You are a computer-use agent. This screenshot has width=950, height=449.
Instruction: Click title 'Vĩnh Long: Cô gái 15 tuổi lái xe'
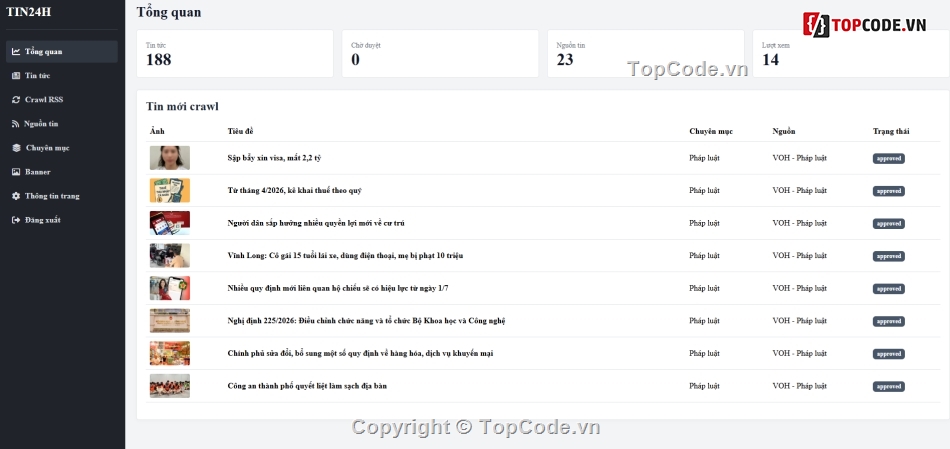[345, 256]
